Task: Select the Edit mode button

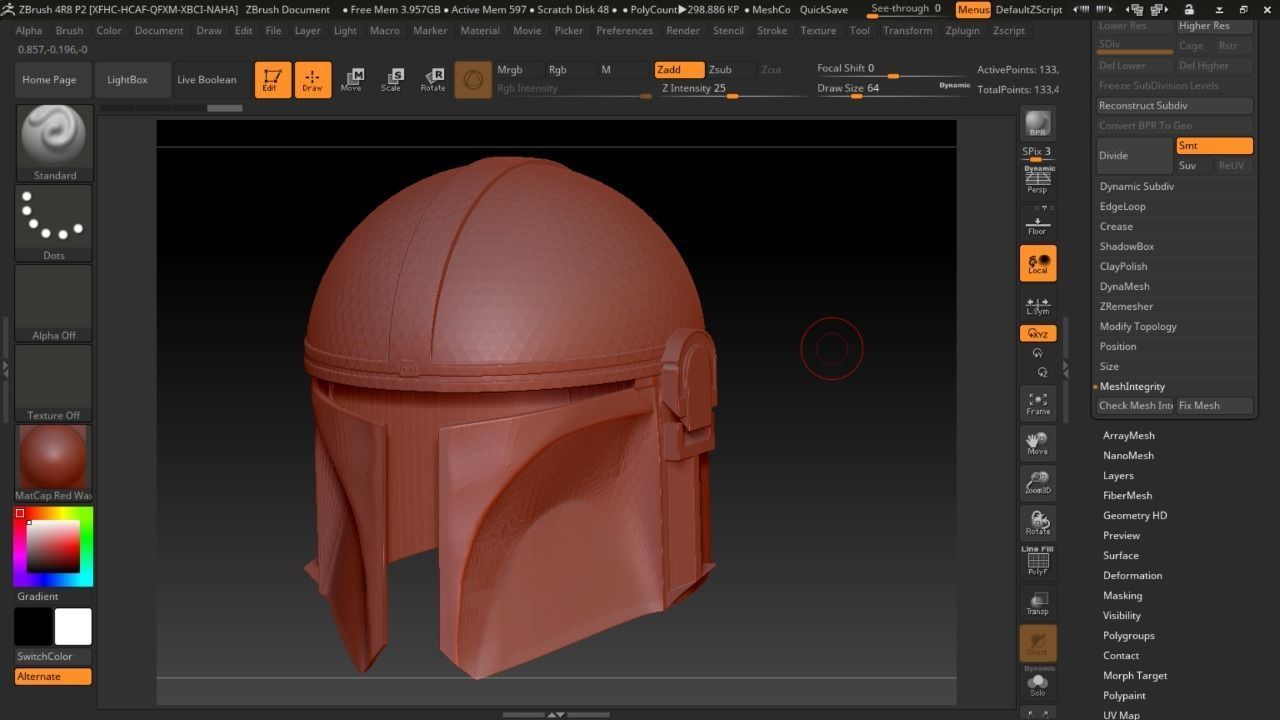Action: pos(272,80)
